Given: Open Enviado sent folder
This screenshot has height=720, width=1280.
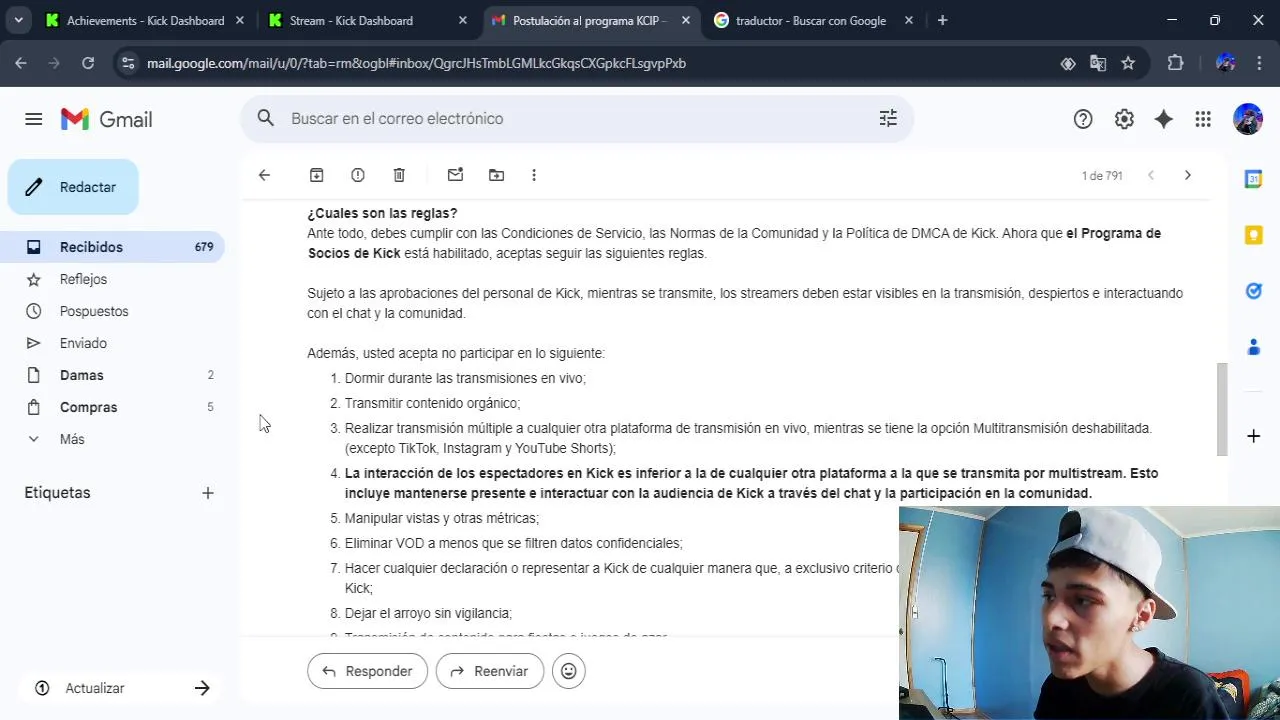Looking at the screenshot, I should click(x=112, y=343).
